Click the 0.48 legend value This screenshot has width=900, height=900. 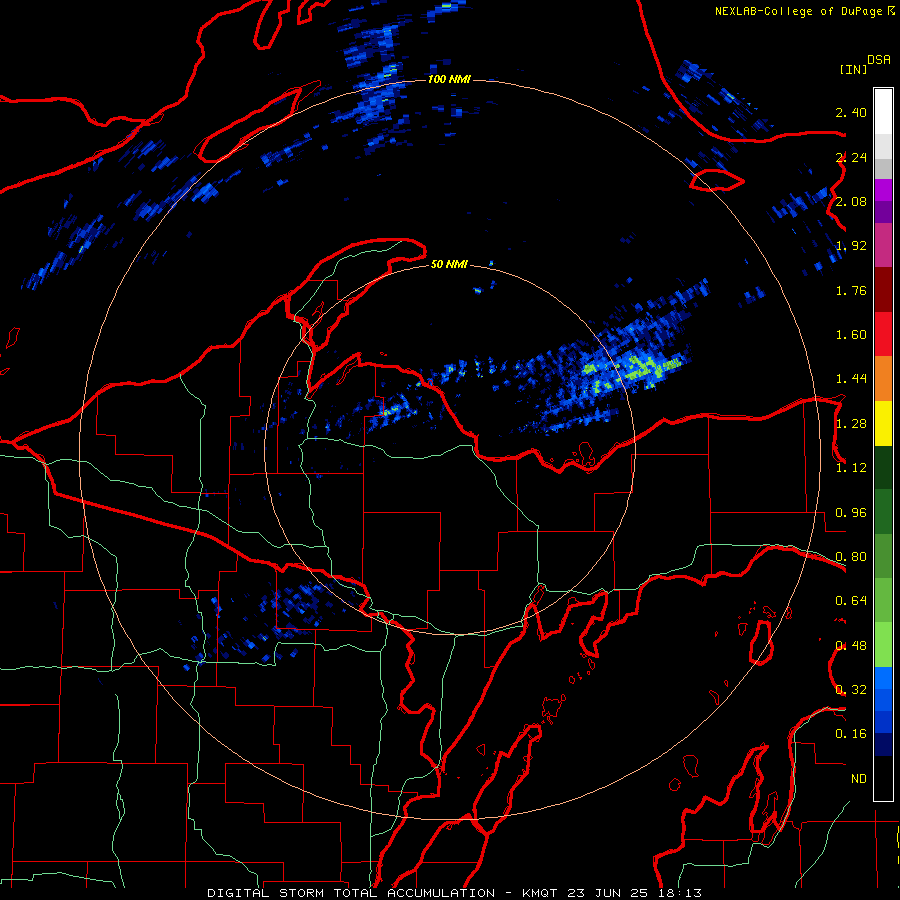coord(851,646)
